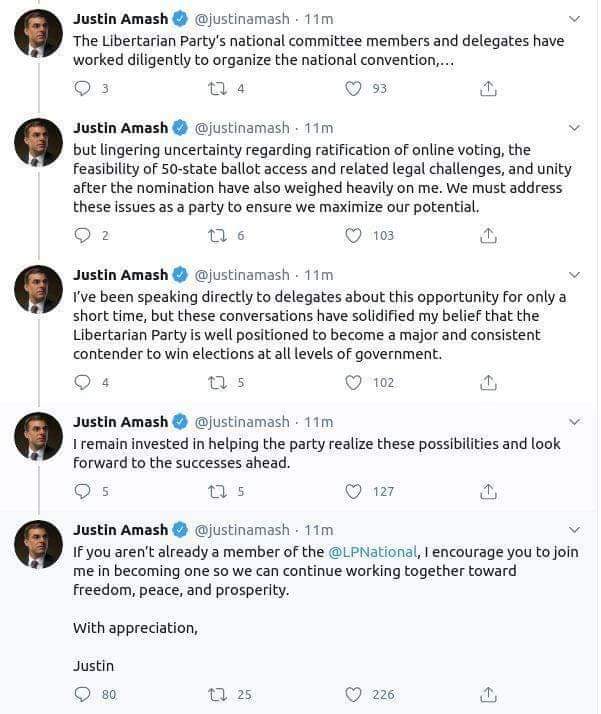This screenshot has height=714, width=601.
Task: Open options chevron on the lingering uncertainty tweet
Action: pyautogui.click(x=574, y=128)
